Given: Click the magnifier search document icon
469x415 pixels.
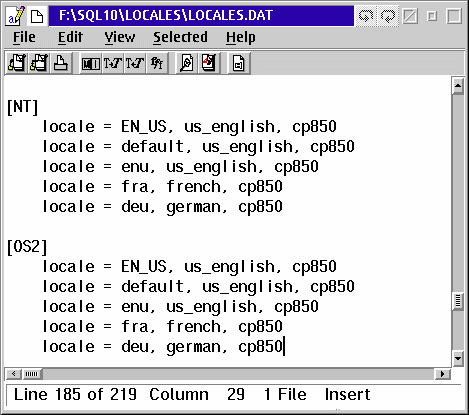Looking at the screenshot, I should 187,63.
